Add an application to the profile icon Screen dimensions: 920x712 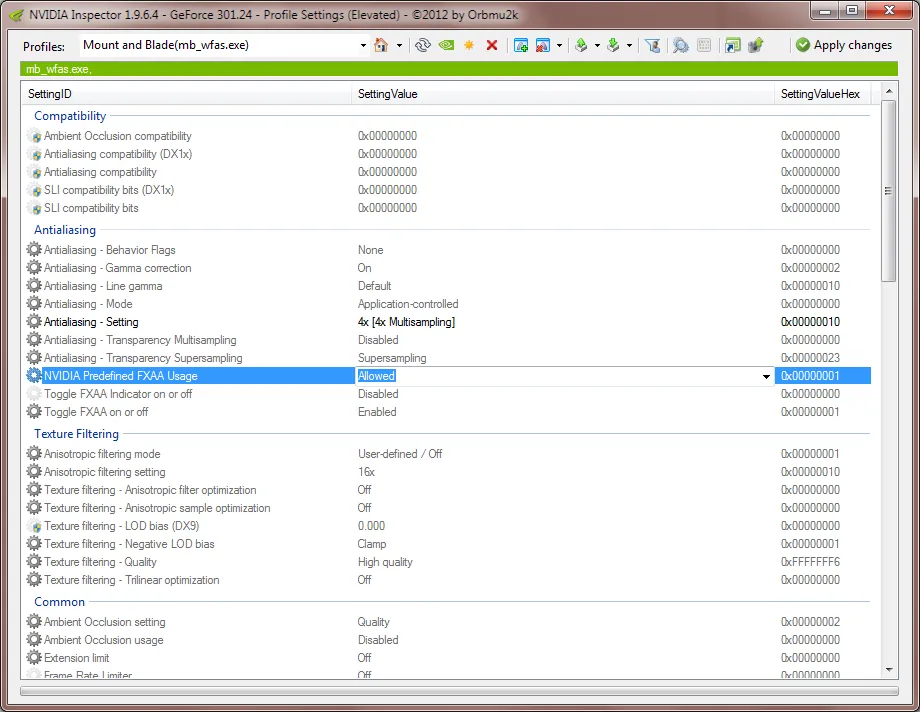(520, 45)
